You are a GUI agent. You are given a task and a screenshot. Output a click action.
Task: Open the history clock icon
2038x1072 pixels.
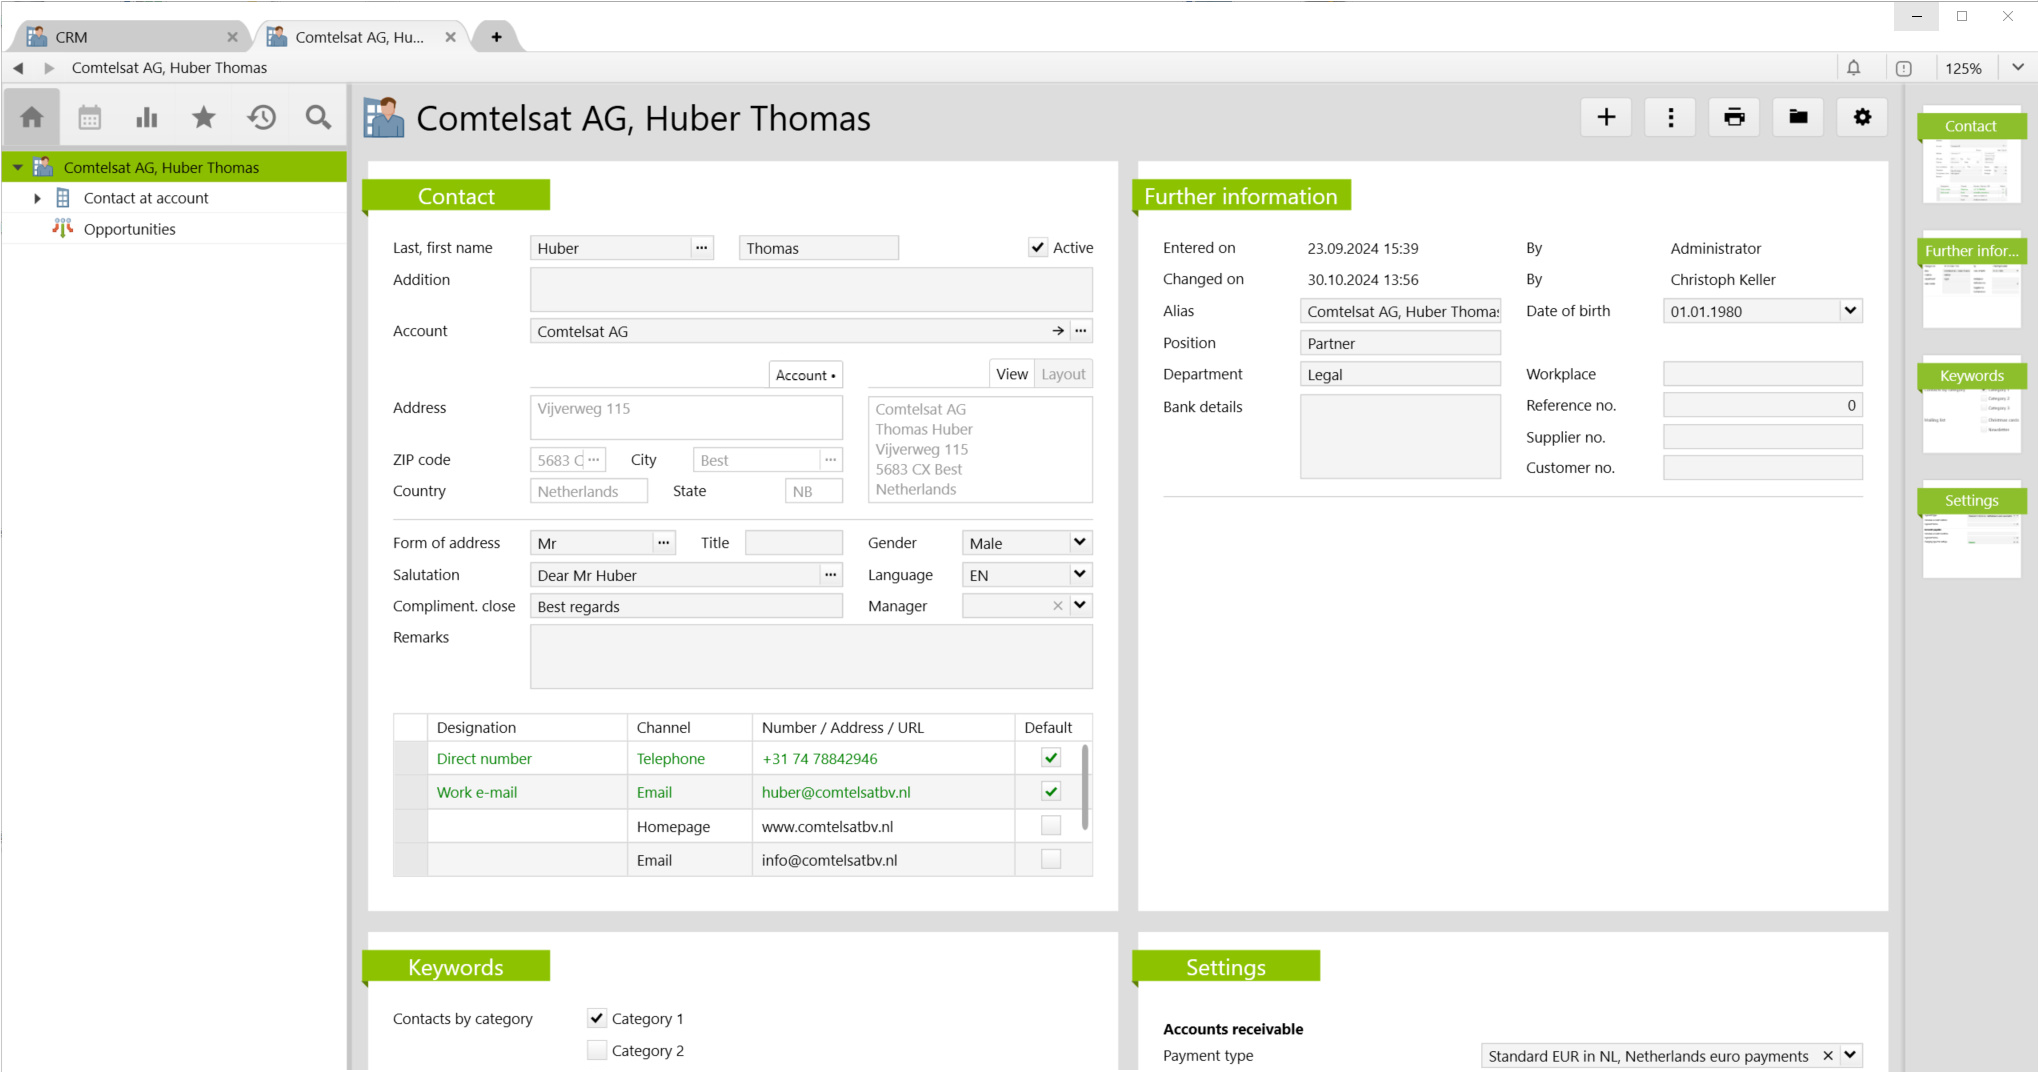[x=261, y=118]
